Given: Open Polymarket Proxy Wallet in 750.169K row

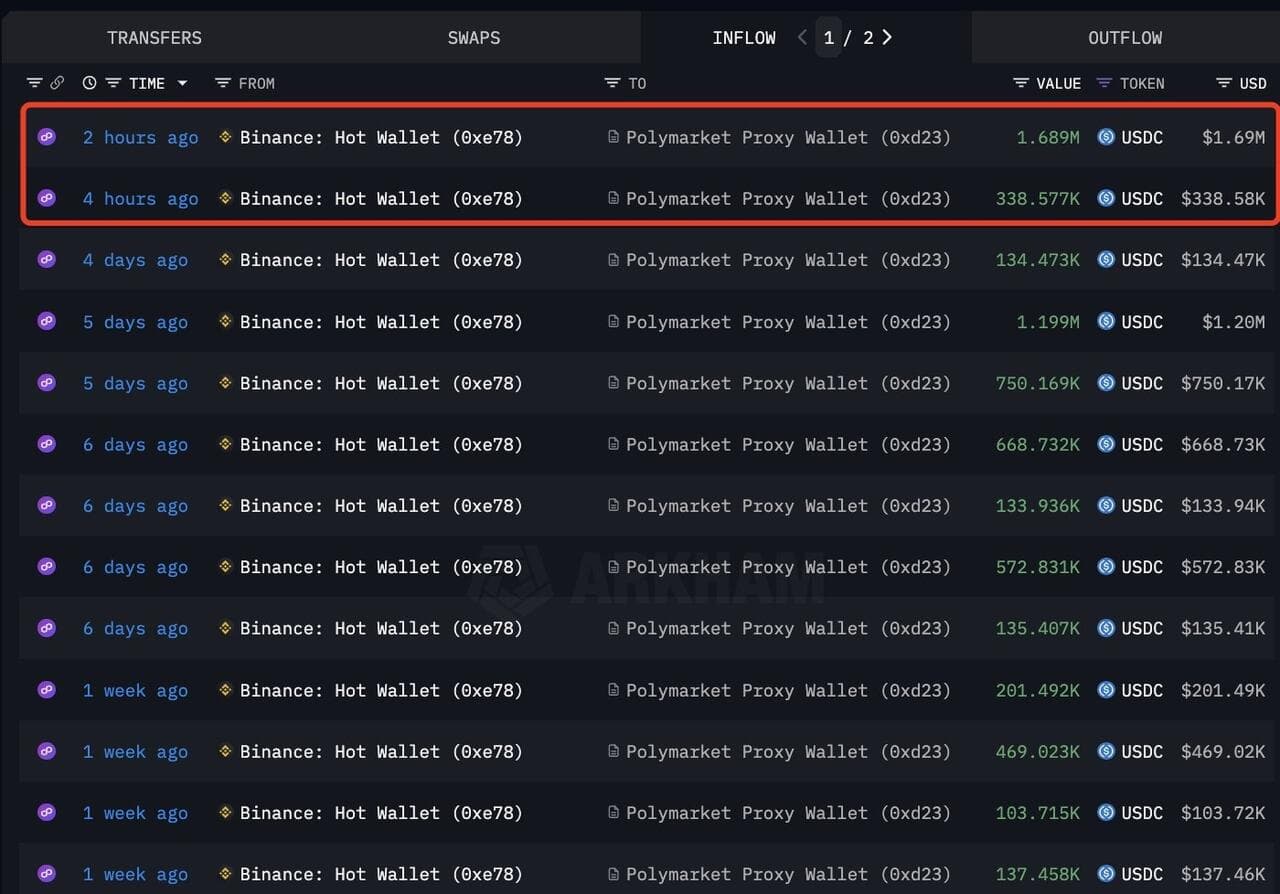Looking at the screenshot, I should point(788,383).
